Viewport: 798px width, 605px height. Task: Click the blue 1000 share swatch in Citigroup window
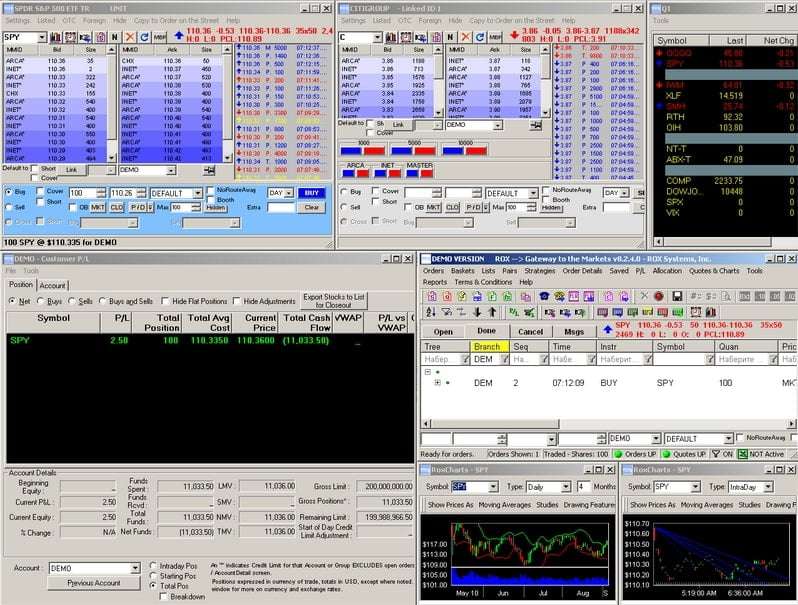351,151
